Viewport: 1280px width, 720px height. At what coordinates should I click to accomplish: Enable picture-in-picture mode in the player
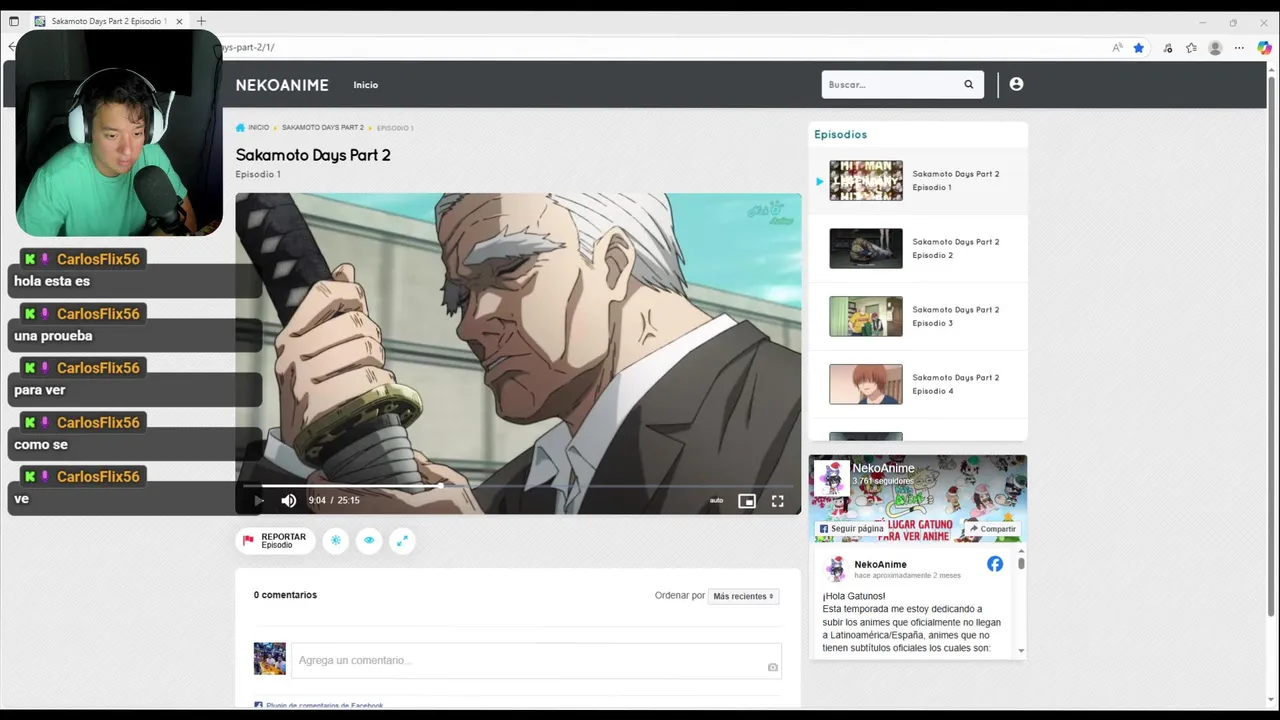(747, 501)
